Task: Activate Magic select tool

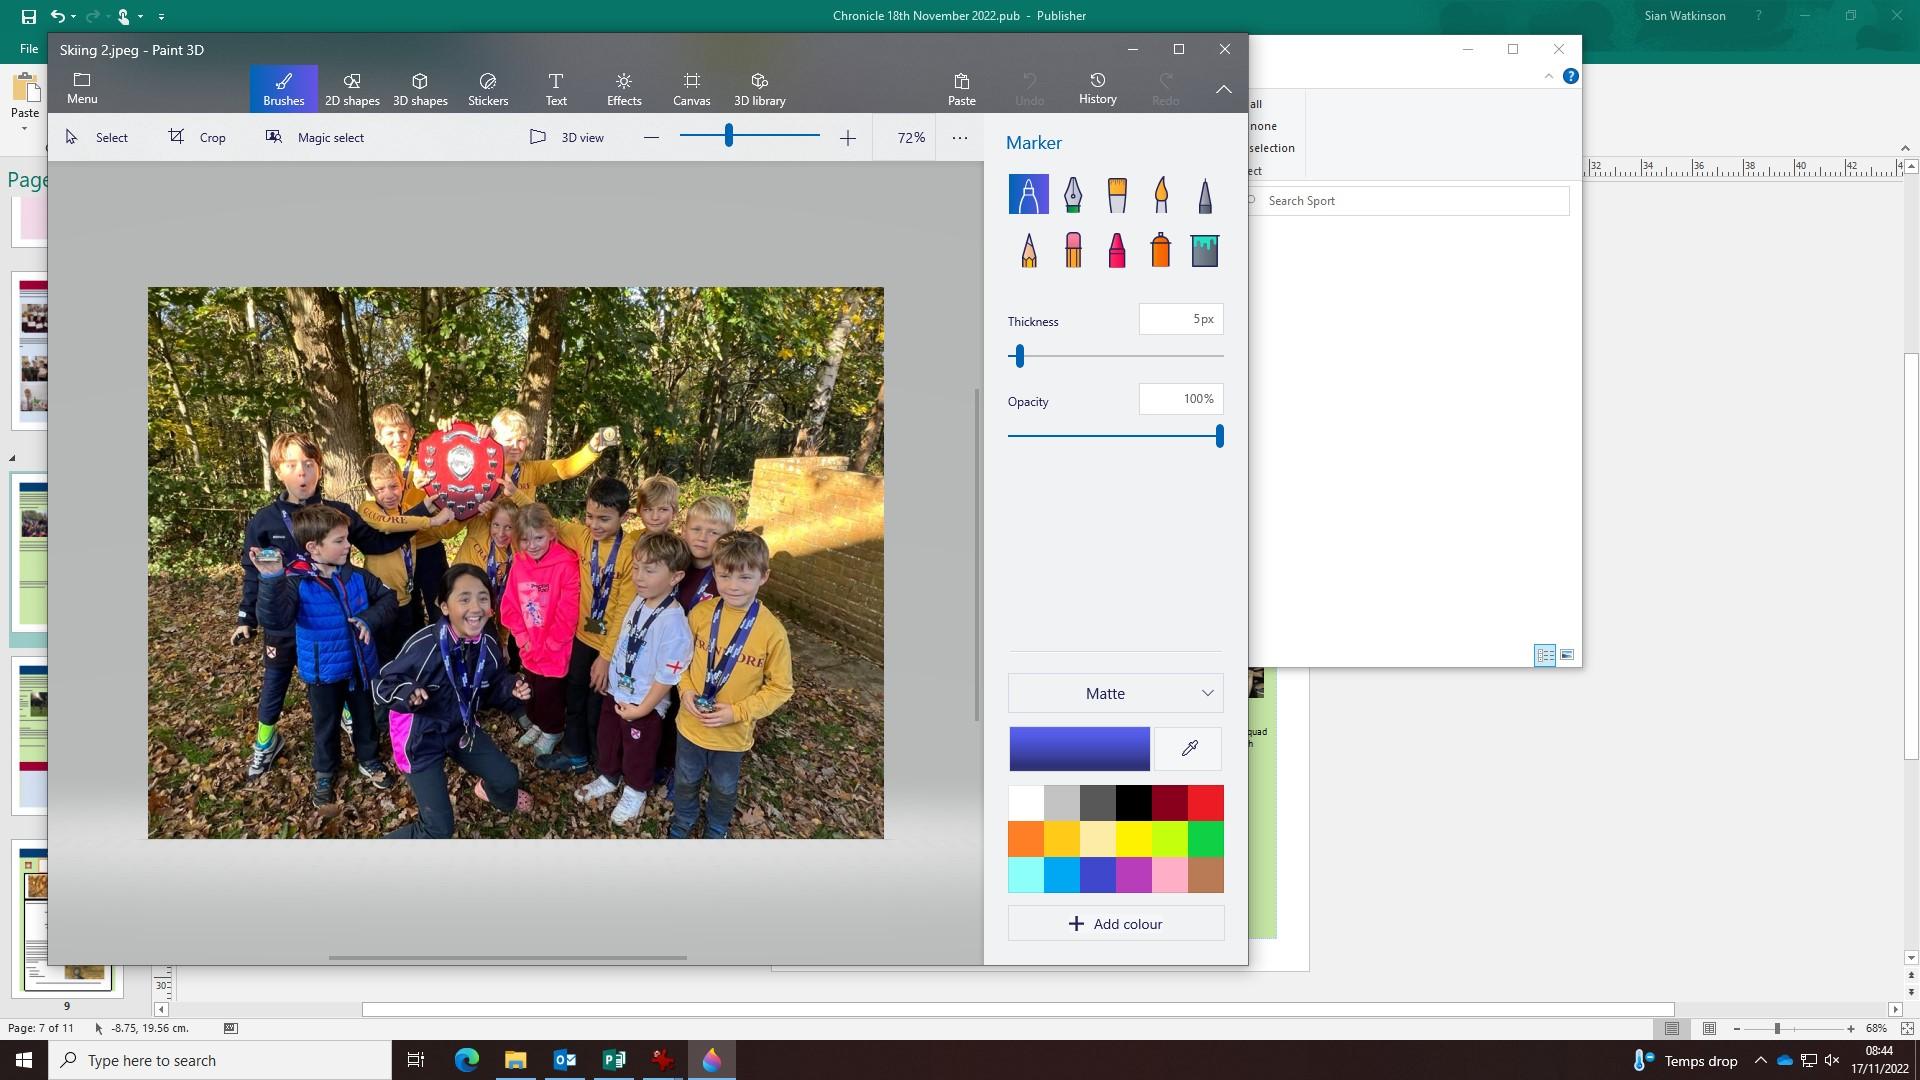Action: (315, 138)
